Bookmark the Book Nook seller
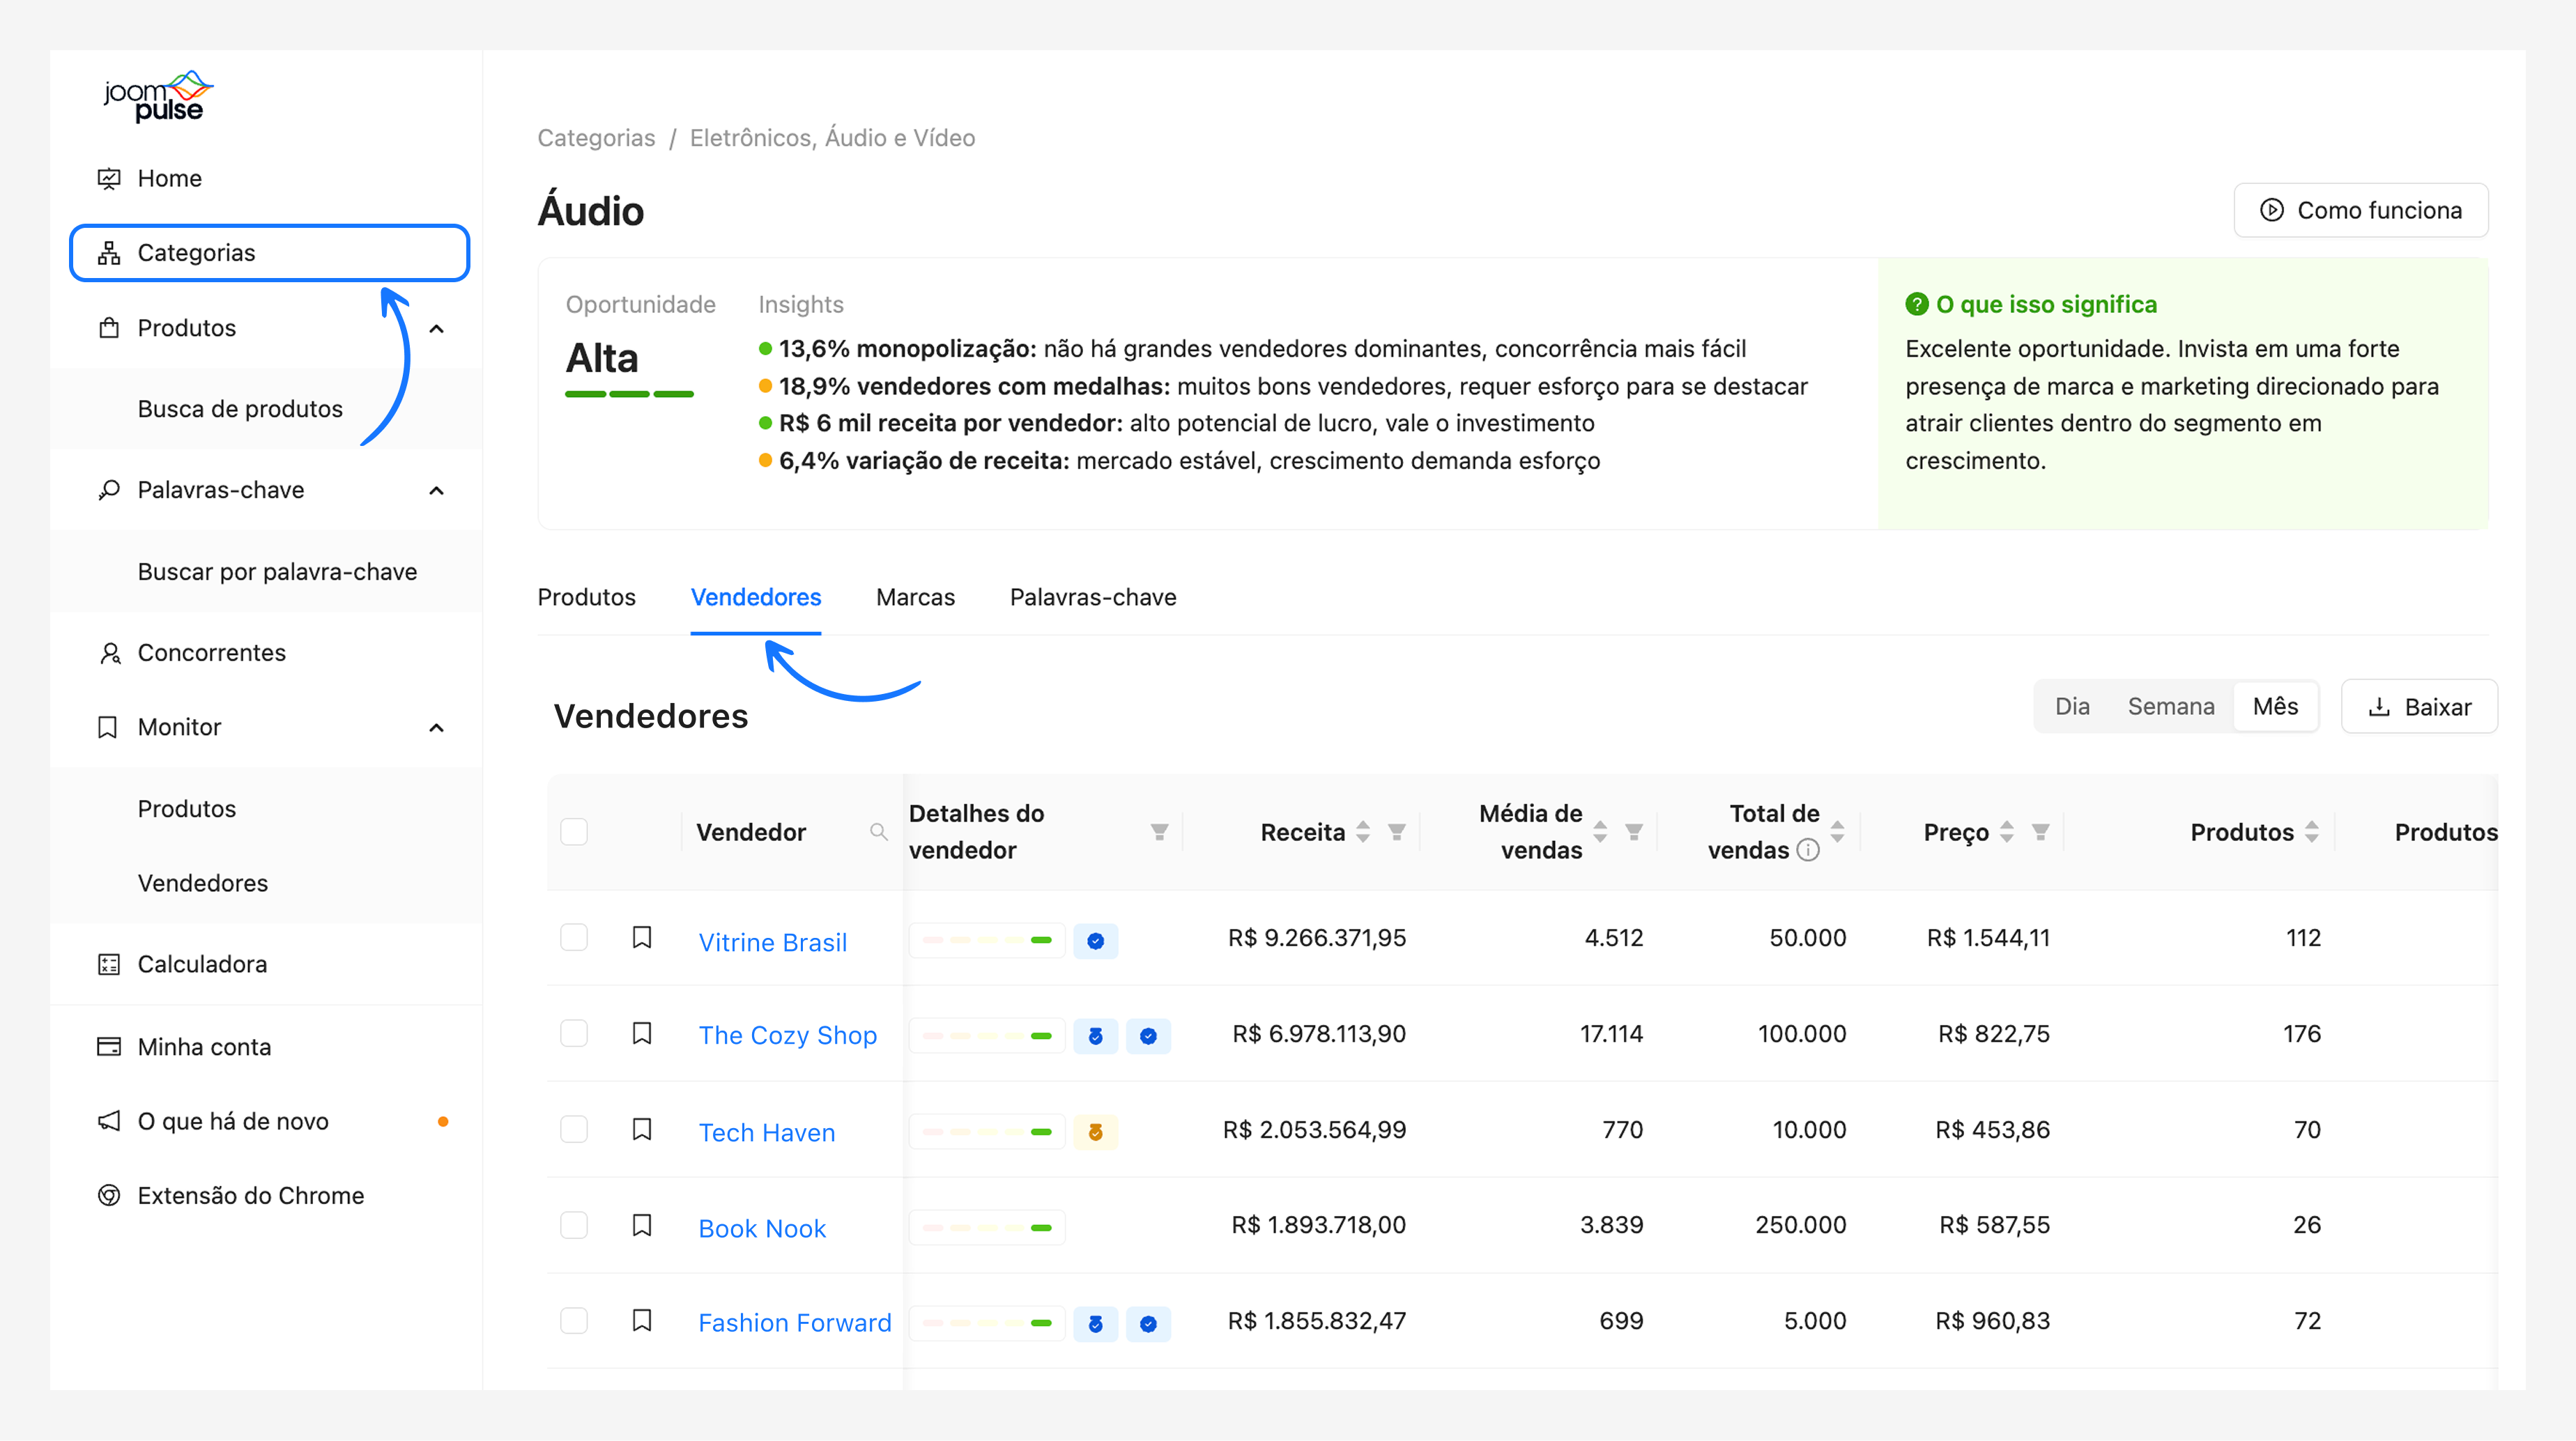The width and height of the screenshot is (2576, 1441). click(642, 1225)
